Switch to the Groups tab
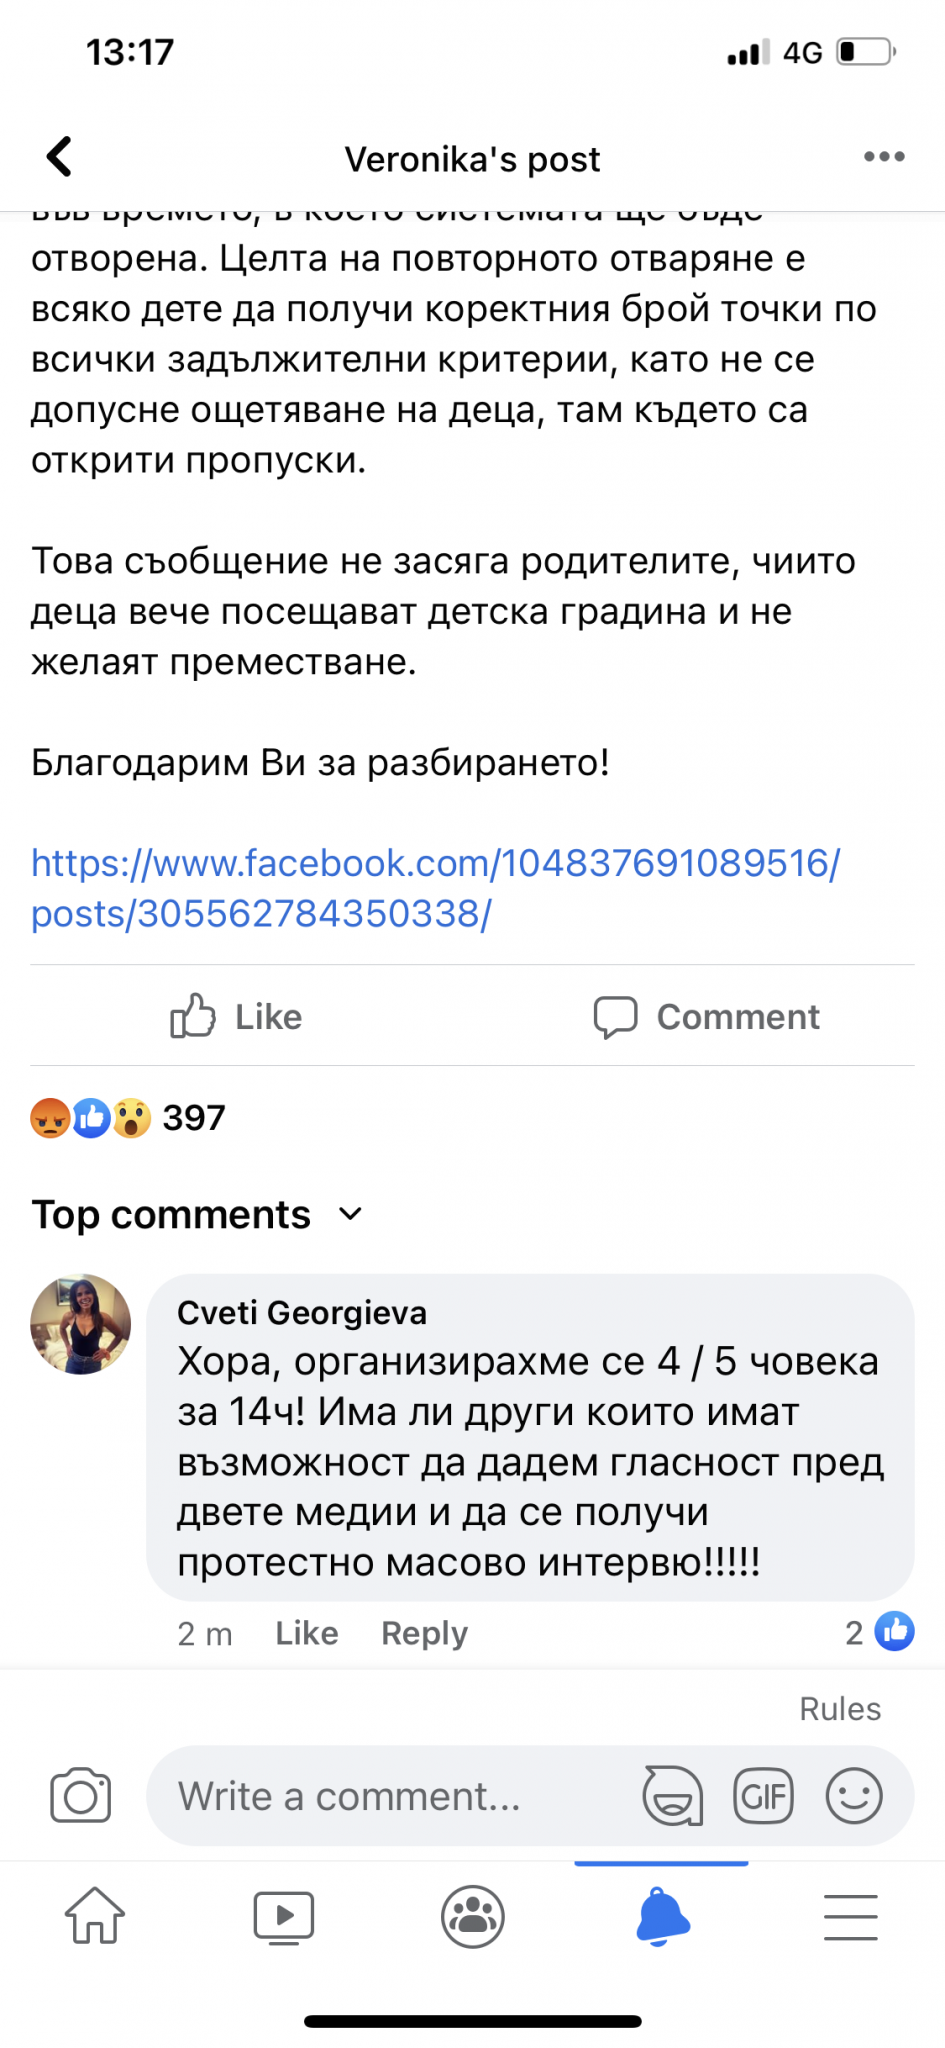The height and width of the screenshot is (2048, 945). click(473, 1916)
